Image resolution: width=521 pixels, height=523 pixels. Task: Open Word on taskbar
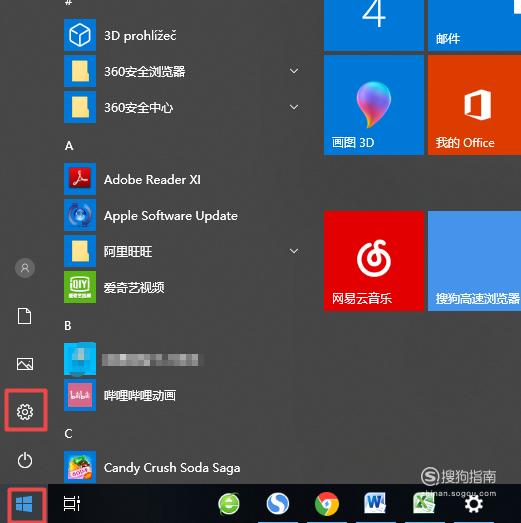coord(375,504)
